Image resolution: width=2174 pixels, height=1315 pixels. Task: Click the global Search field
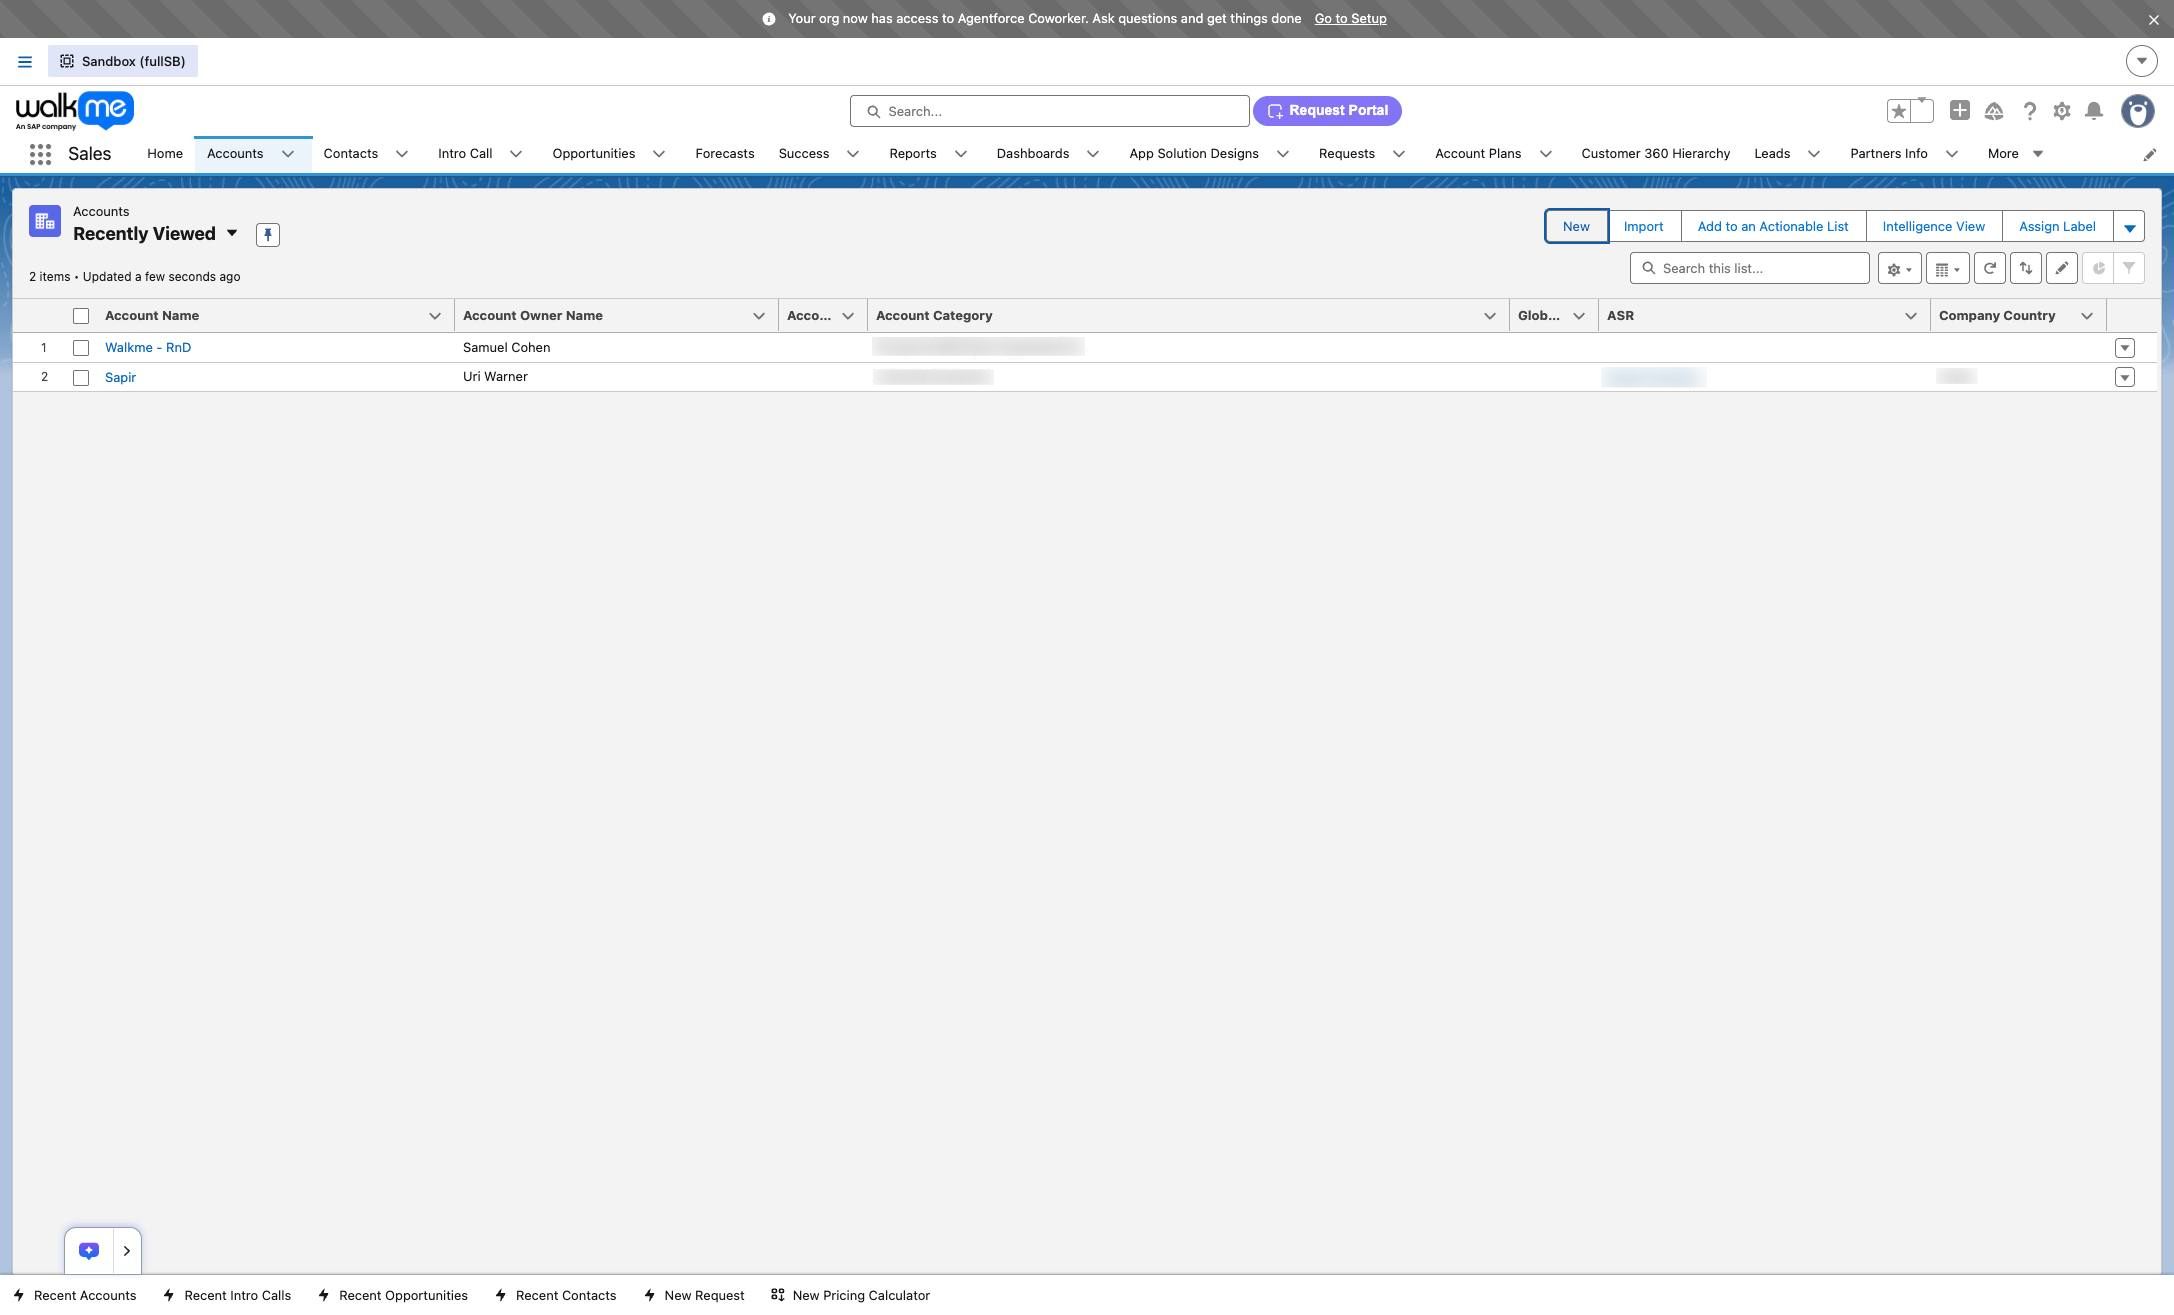coord(1050,111)
